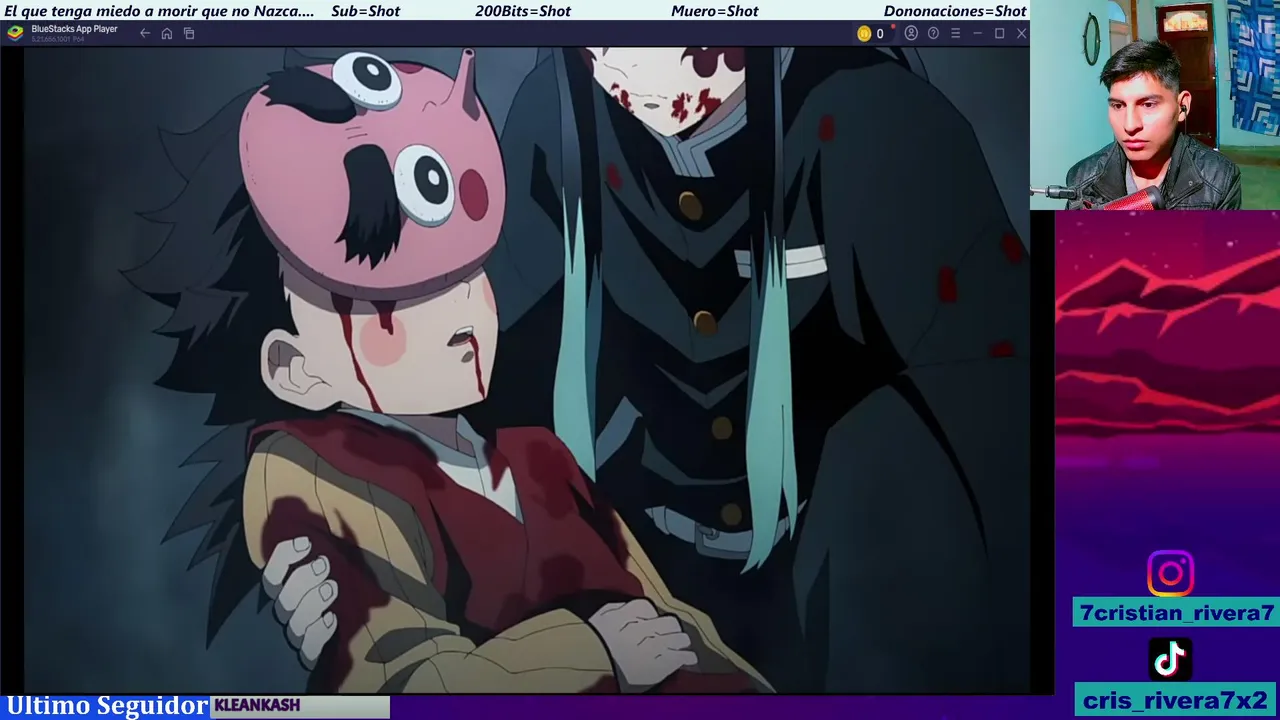Click the cris_rivera7x2 TikTok handle
Viewport: 1280px width, 720px height.
1176,700
